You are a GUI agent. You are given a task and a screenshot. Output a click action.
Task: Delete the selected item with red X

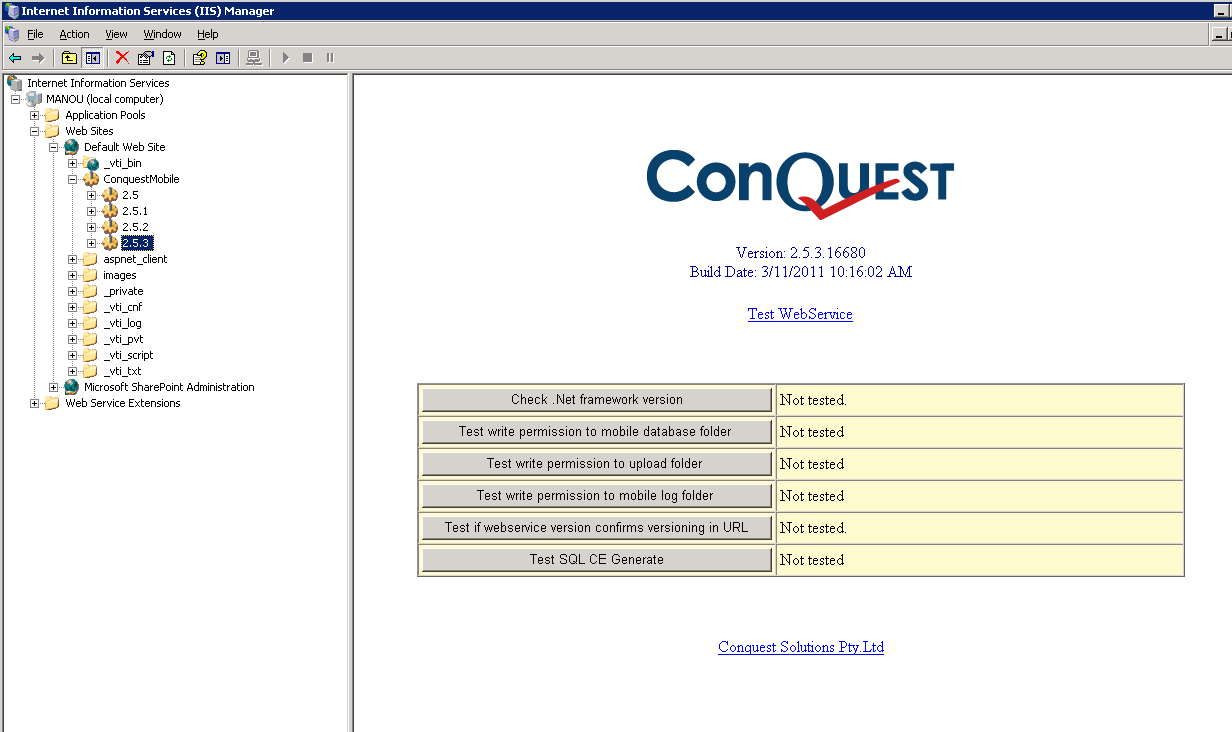point(122,58)
